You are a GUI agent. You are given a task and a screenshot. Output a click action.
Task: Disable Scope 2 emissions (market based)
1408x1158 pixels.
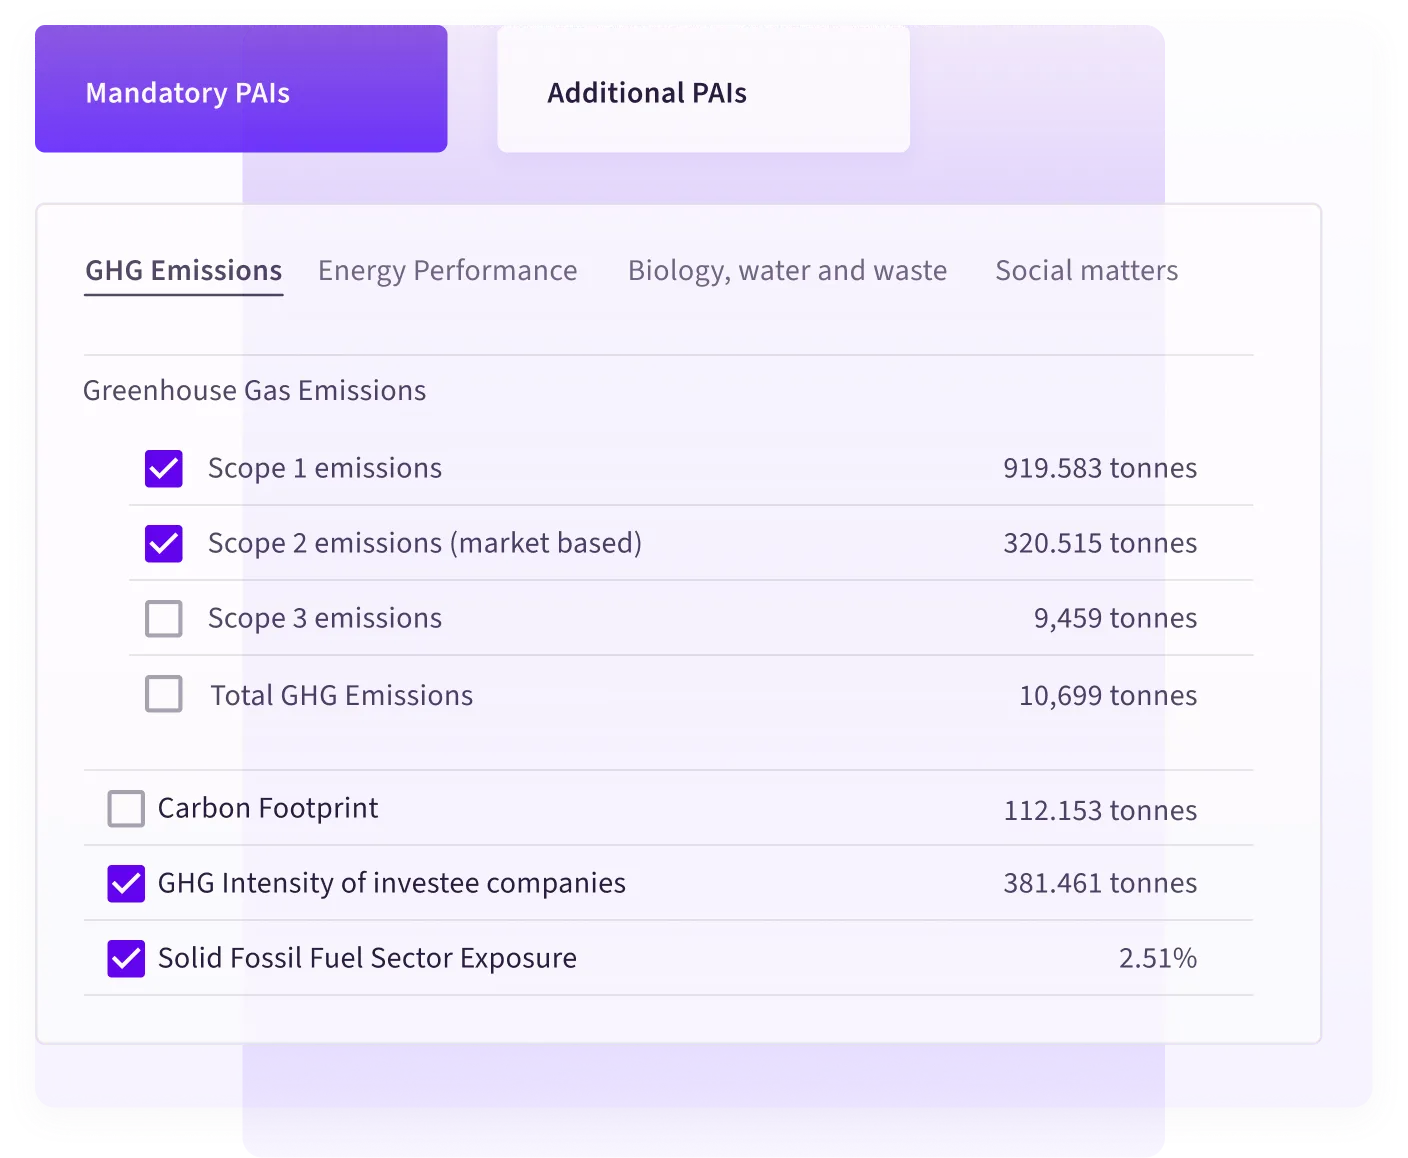[163, 543]
